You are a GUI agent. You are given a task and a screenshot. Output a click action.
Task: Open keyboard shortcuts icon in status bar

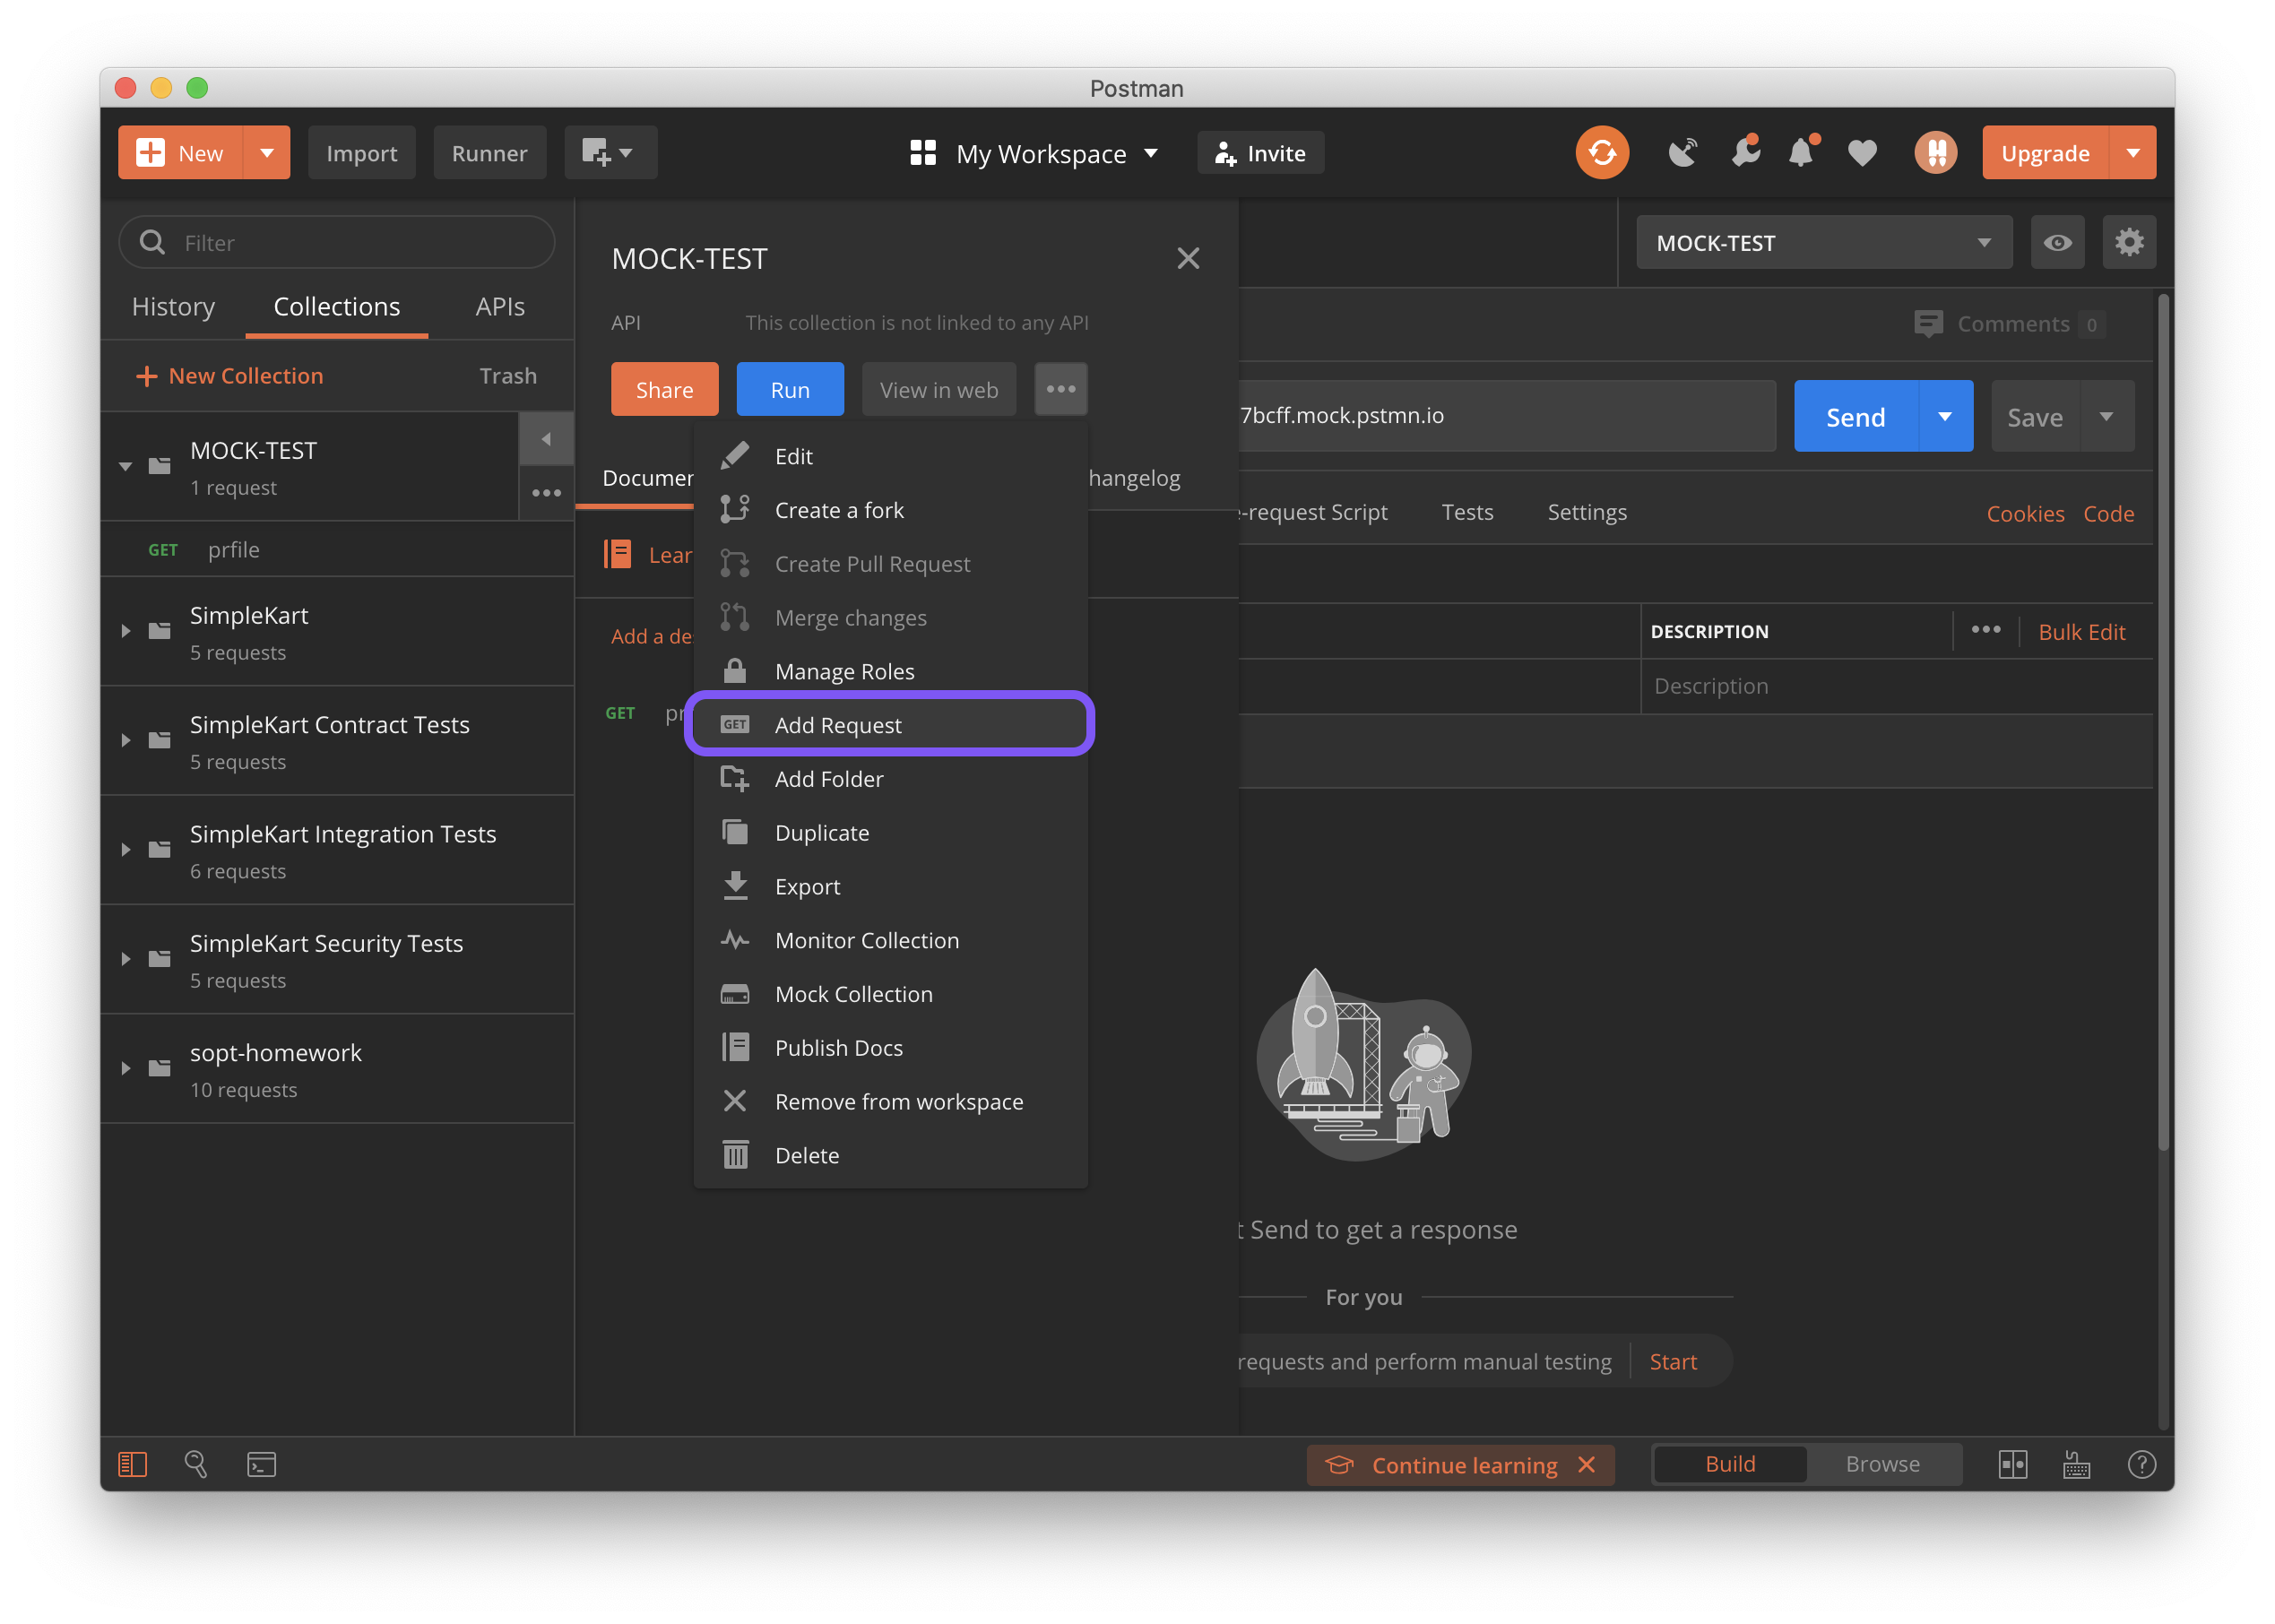tap(2076, 1464)
